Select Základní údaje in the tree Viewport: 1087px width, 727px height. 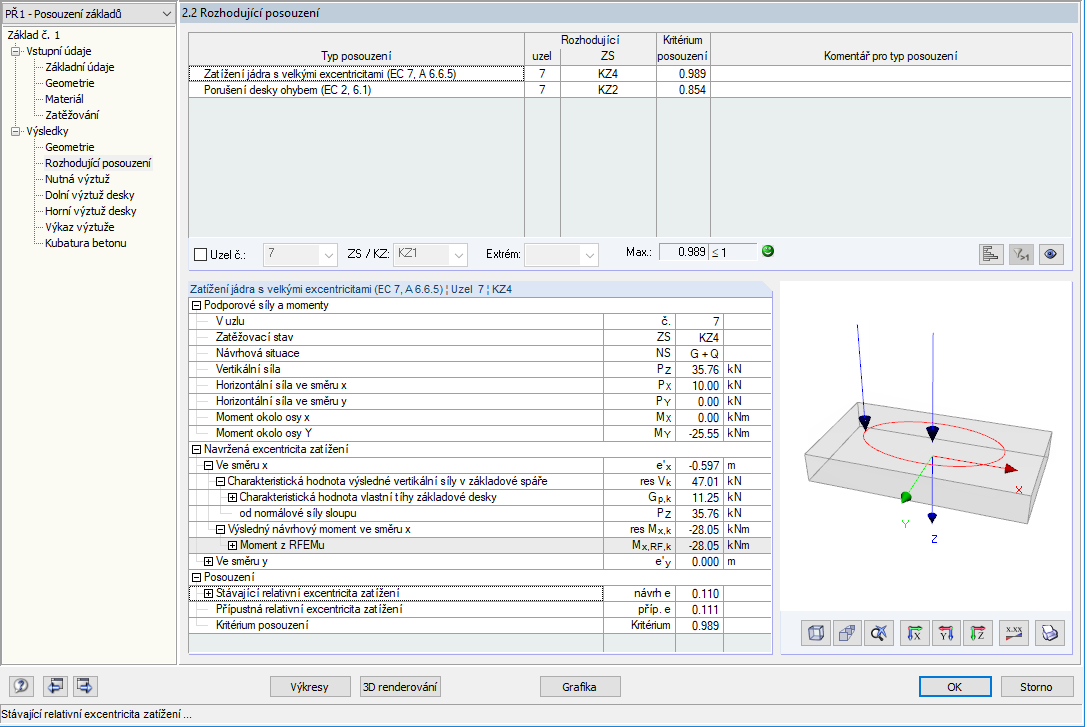pos(80,67)
